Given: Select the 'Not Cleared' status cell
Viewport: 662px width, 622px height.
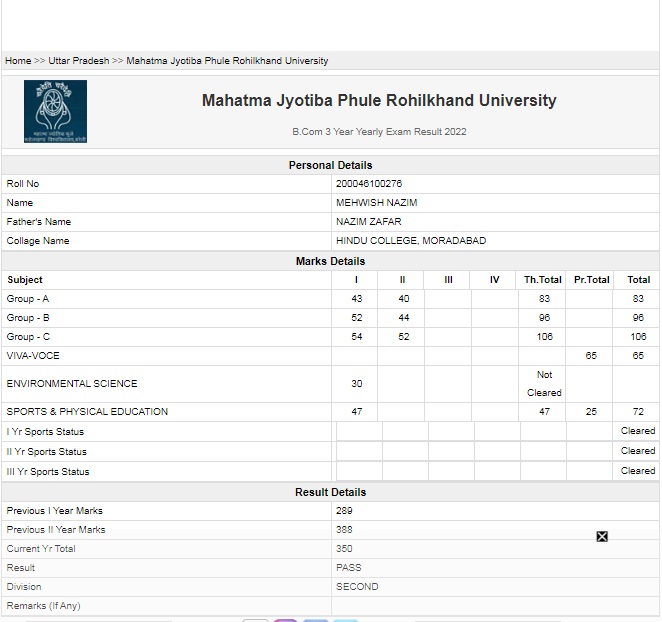Looking at the screenshot, I should (544, 383).
